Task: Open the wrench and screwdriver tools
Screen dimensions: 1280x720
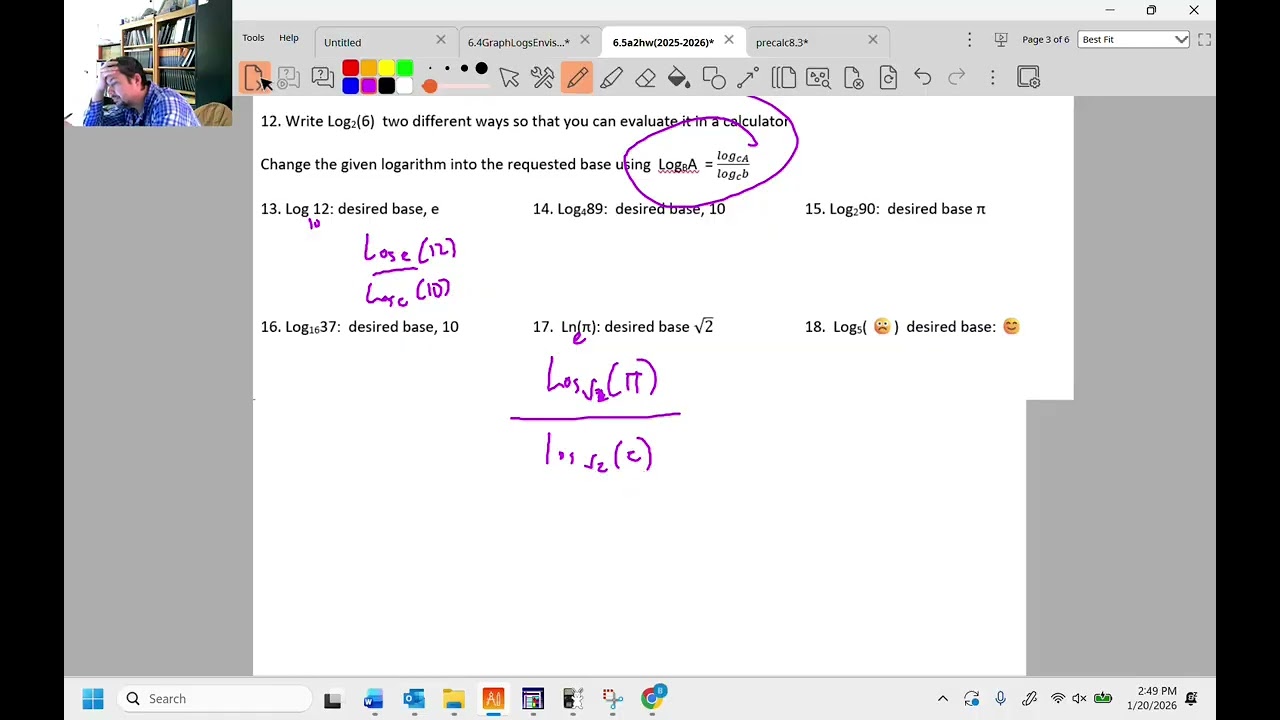Action: click(x=542, y=77)
